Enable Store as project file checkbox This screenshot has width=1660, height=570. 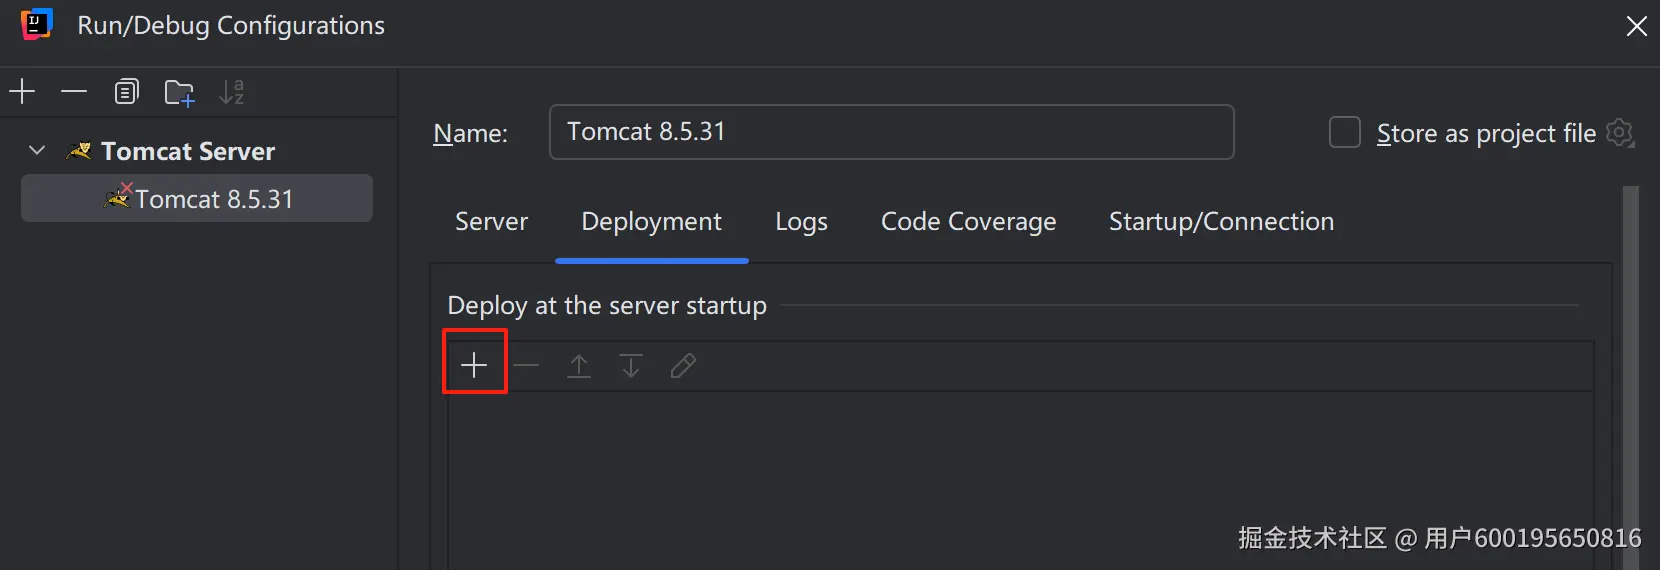point(1344,132)
